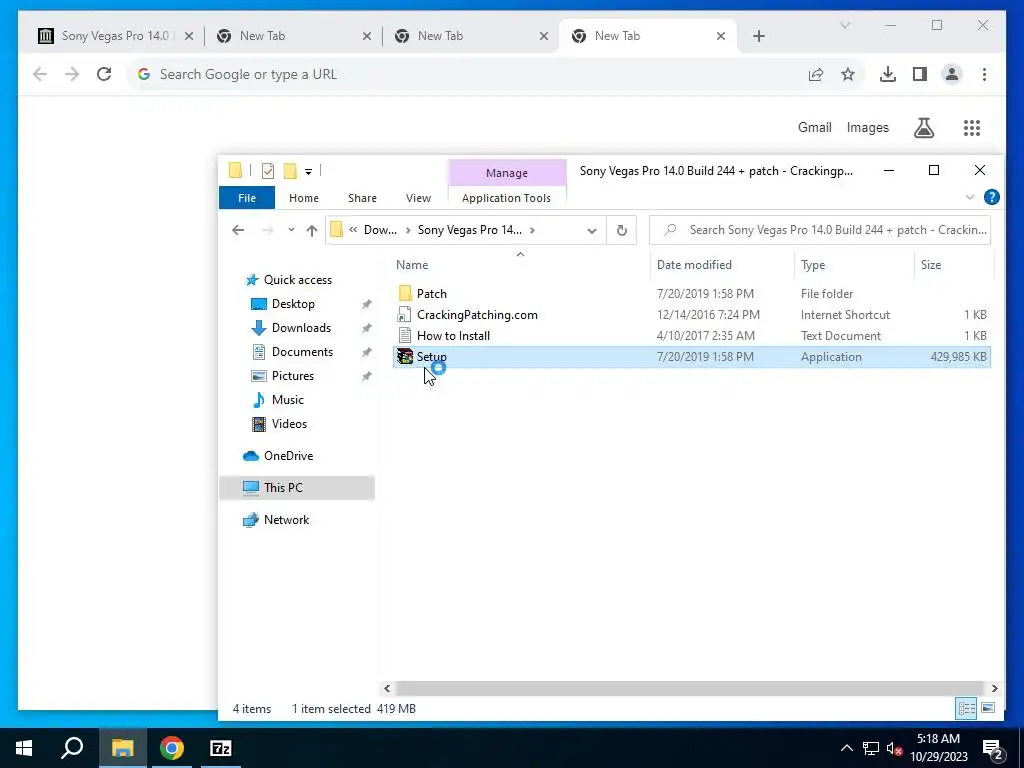
Task: Expand the Dow... breadcrumb chevron
Action: point(408,230)
